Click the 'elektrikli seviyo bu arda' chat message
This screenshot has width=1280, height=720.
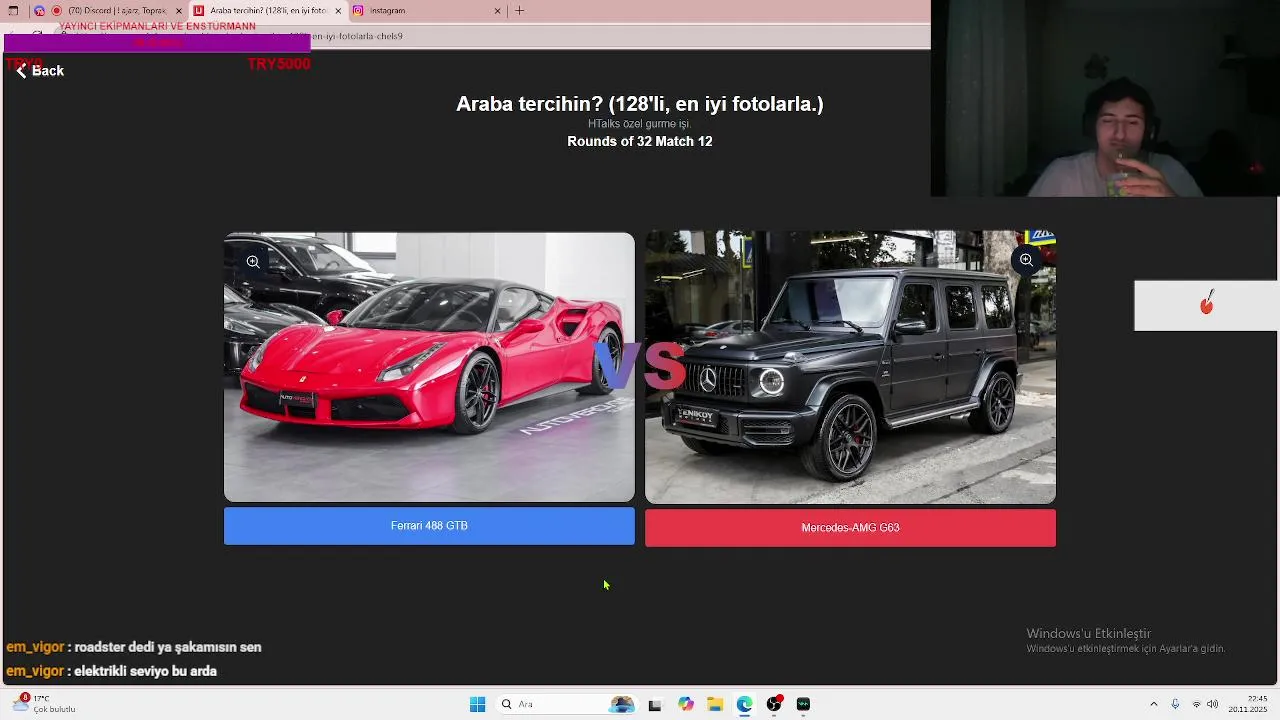[x=145, y=671]
